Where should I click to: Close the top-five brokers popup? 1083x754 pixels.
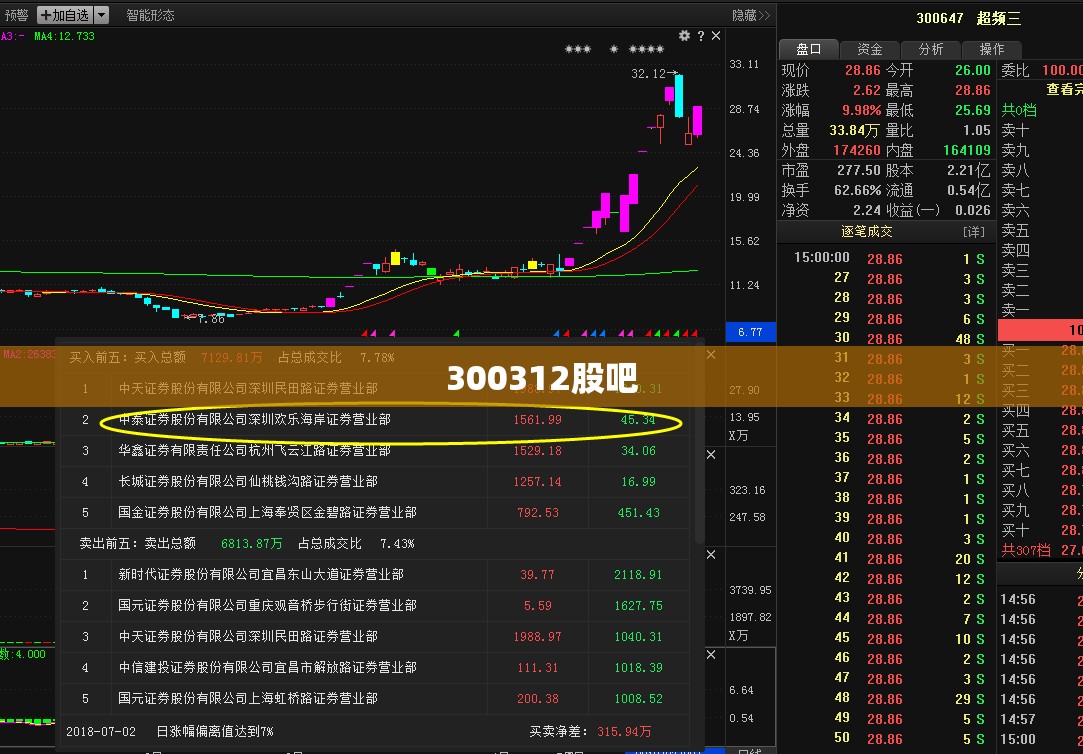click(x=711, y=355)
